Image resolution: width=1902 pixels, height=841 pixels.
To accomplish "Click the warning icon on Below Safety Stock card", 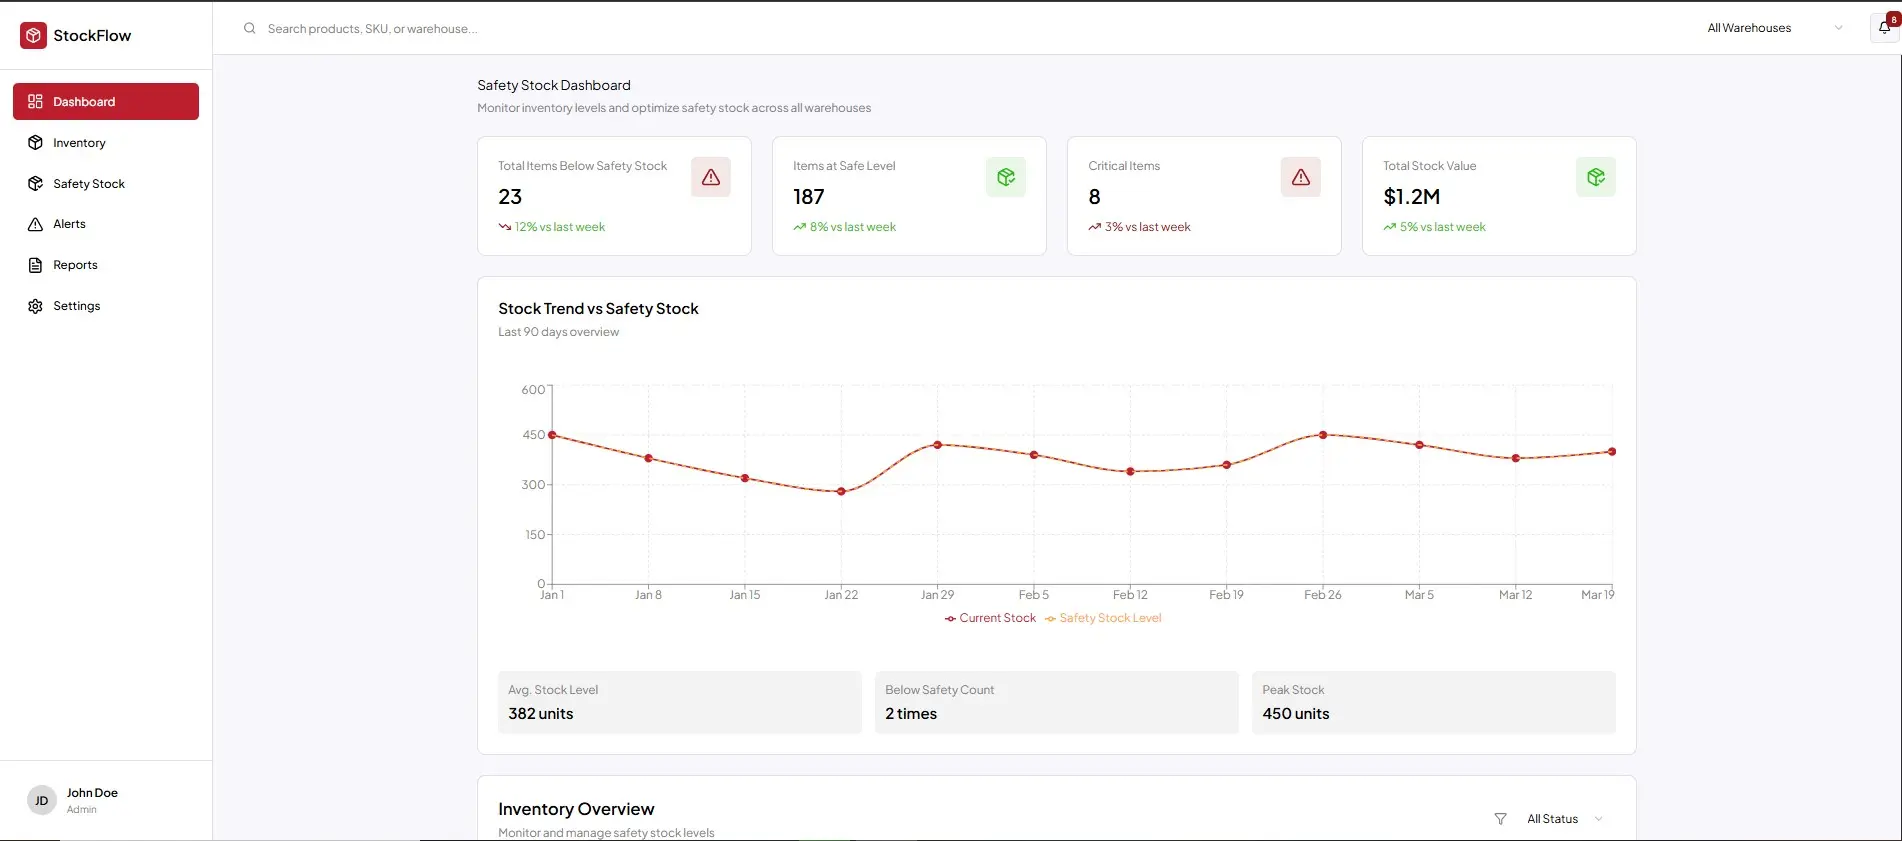I will coord(710,177).
